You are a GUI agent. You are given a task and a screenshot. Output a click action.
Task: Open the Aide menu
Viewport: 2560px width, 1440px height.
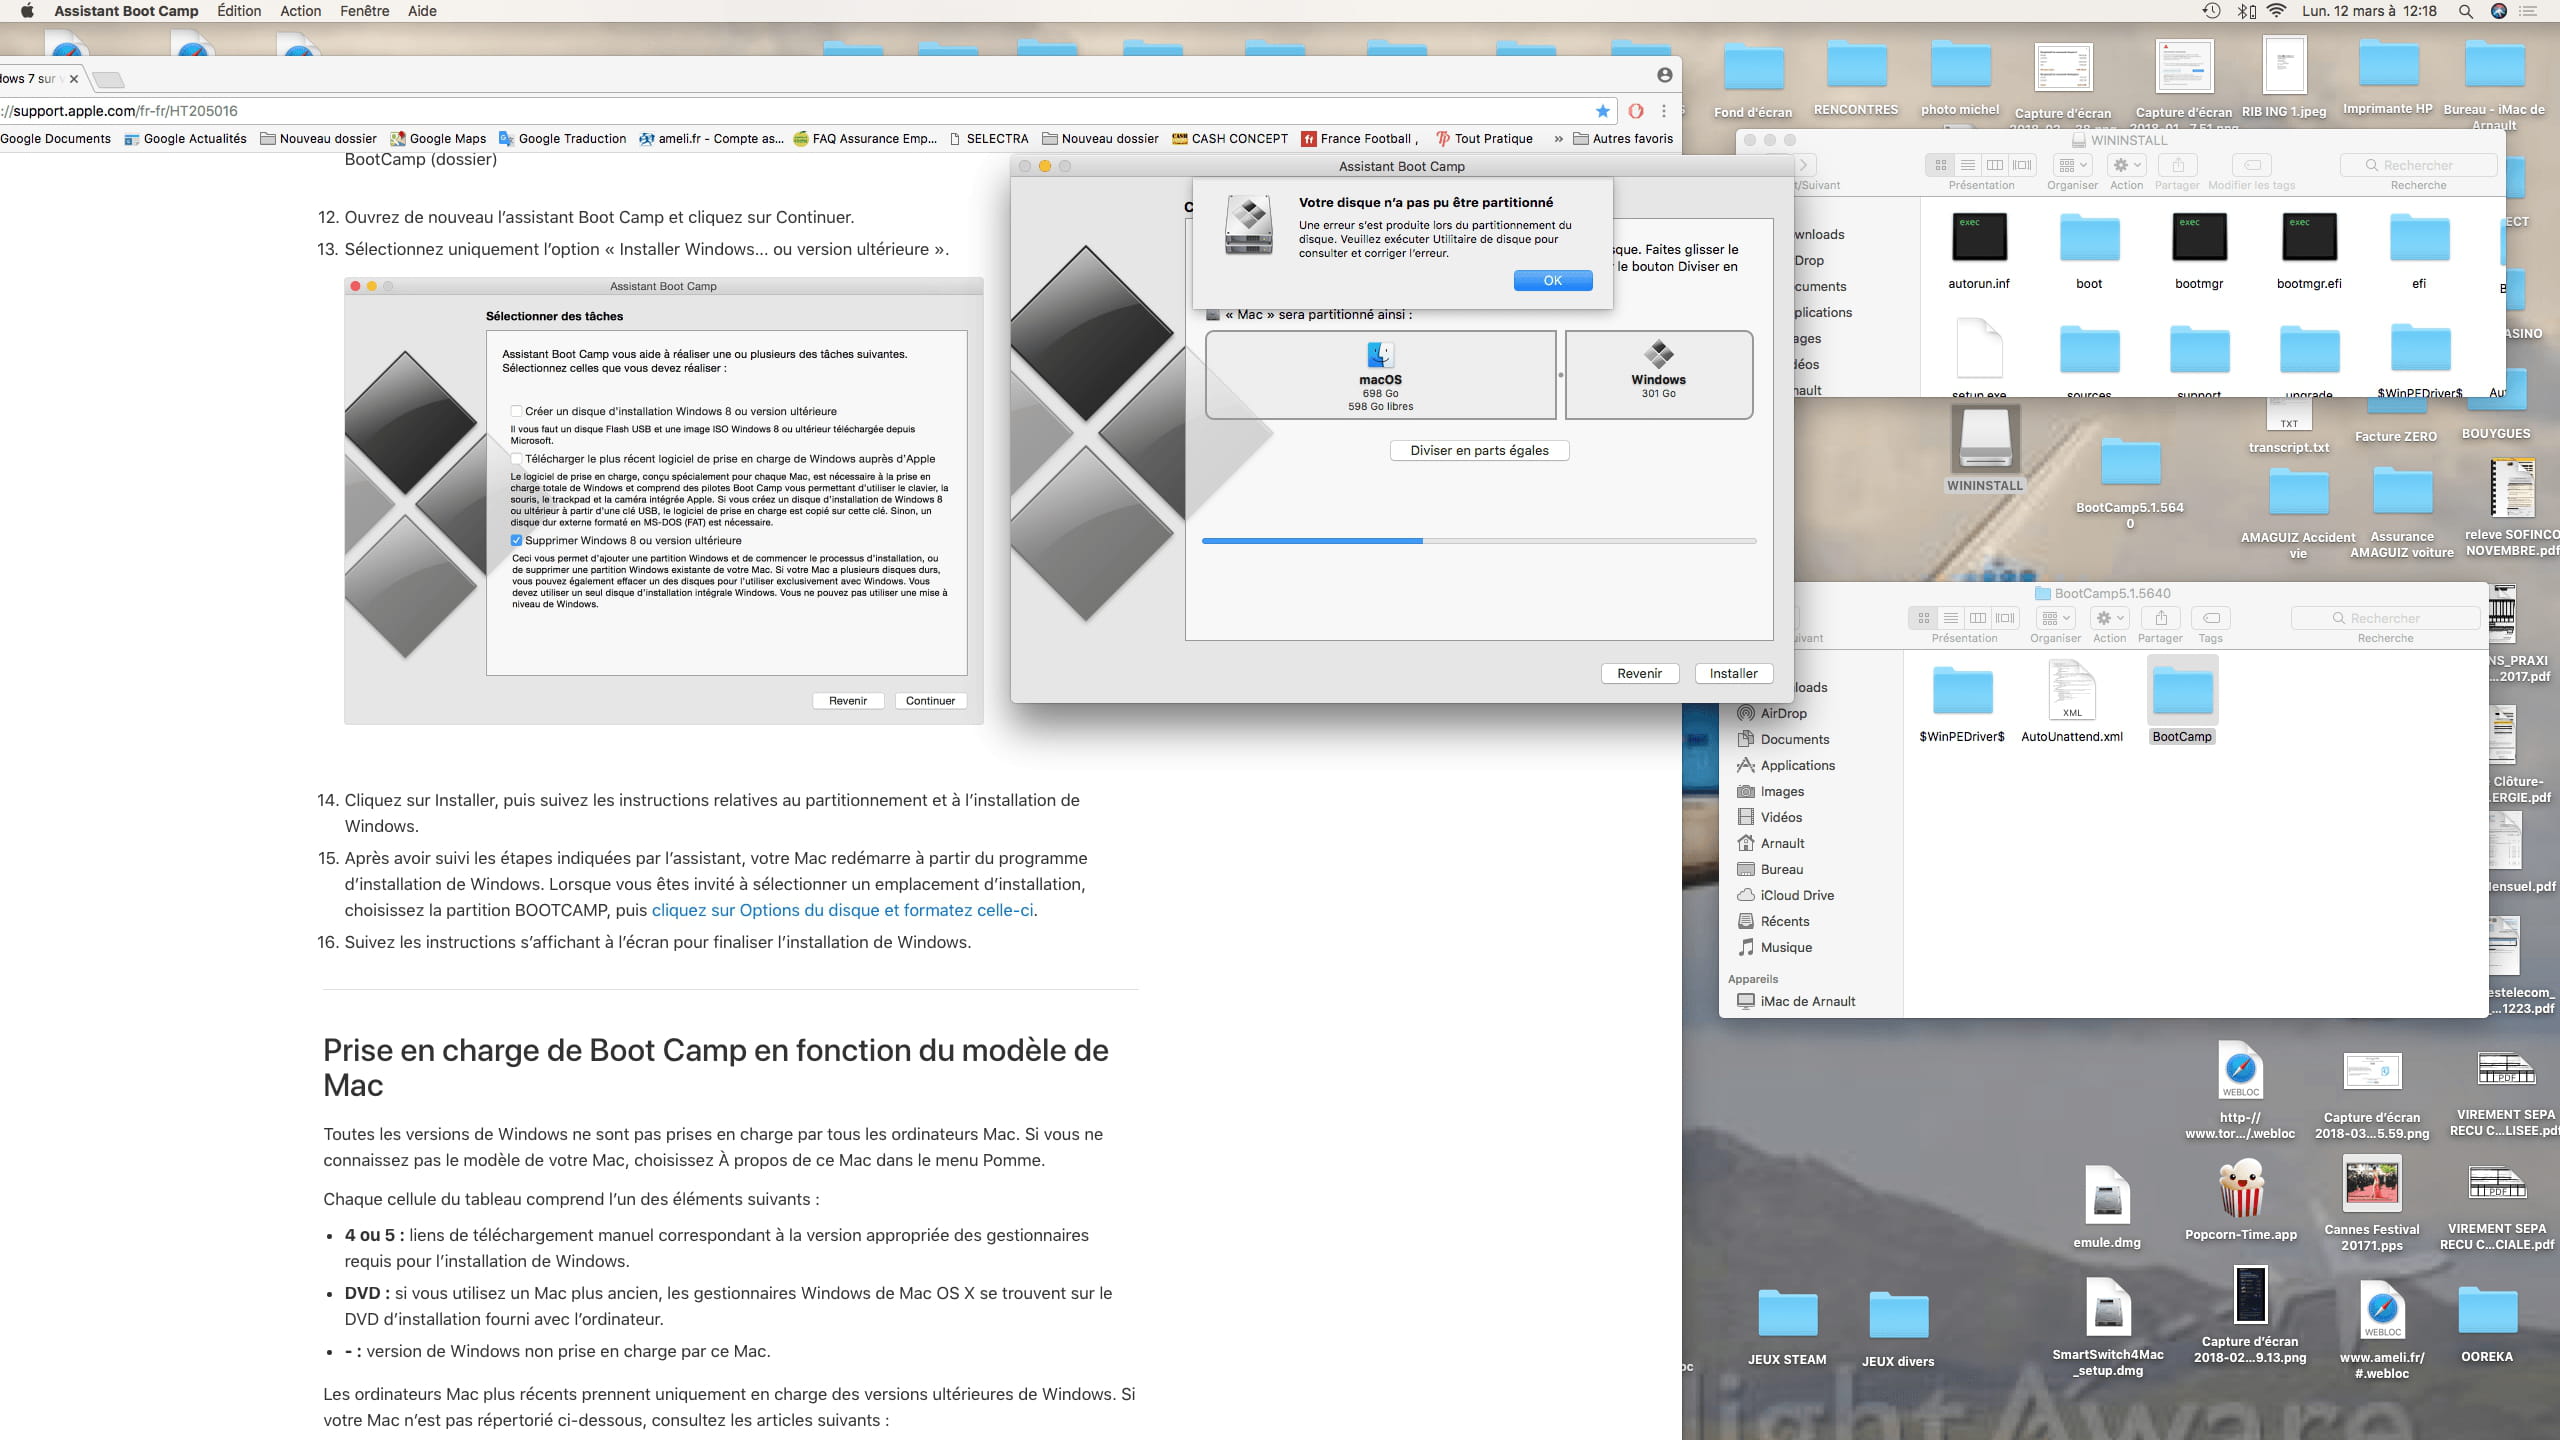[422, 11]
